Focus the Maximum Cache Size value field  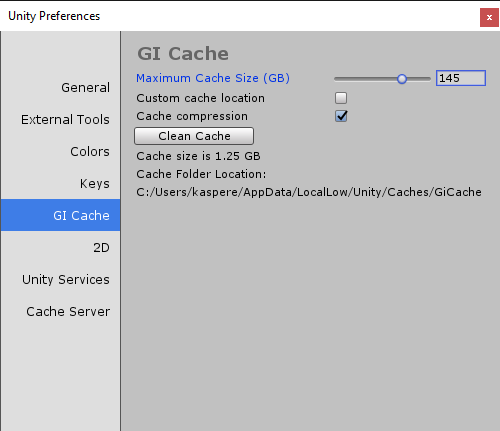[x=461, y=78]
